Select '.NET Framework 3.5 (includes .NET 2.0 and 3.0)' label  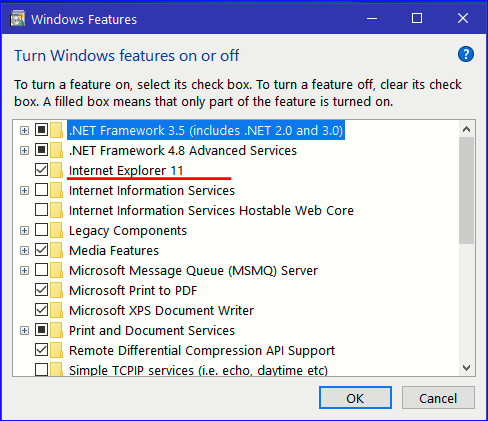pos(206,130)
